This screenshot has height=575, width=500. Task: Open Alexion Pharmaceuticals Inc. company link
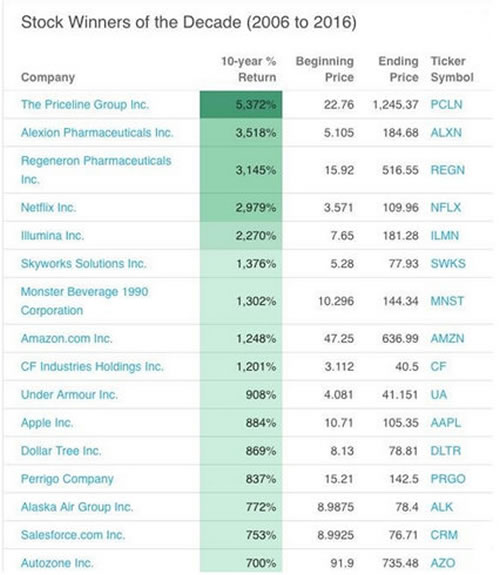point(97,132)
